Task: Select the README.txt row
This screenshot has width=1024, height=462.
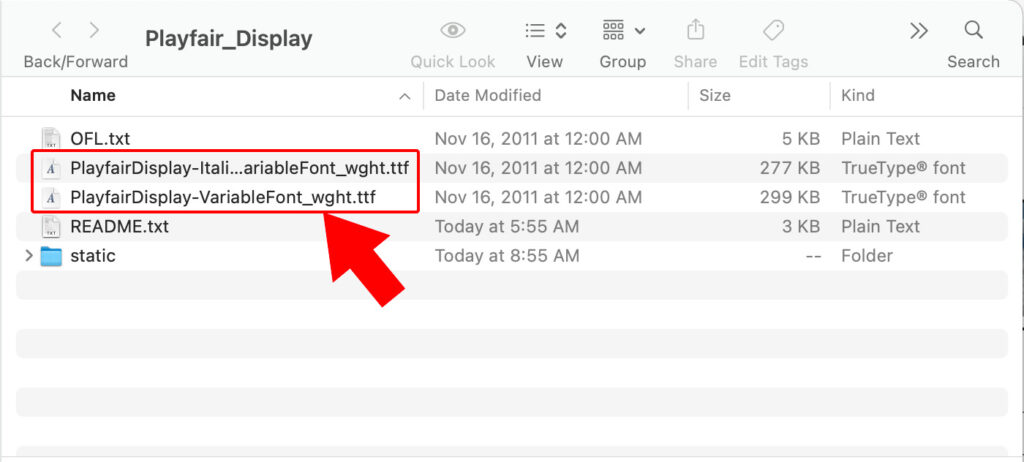Action: pos(511,227)
